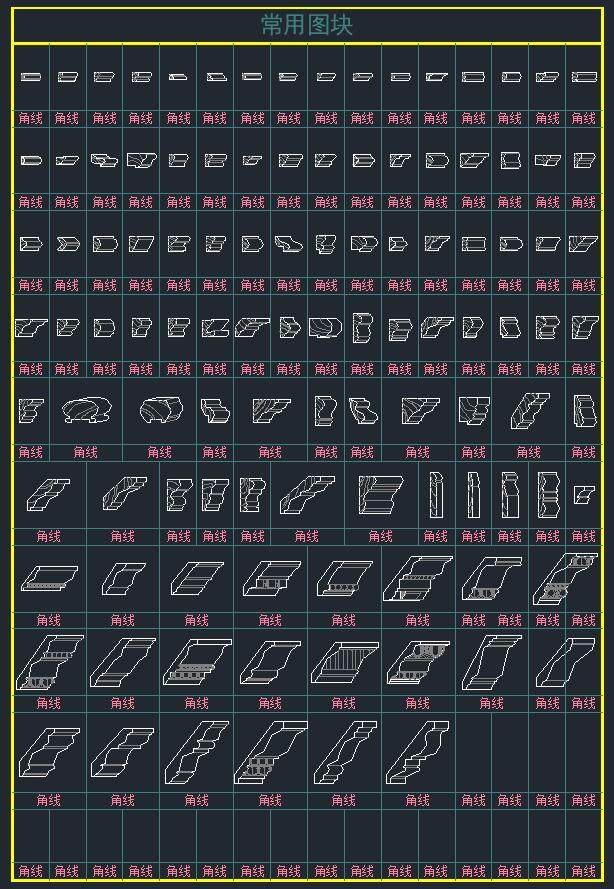This screenshot has height=889, width=614.
Task: Click the 角线 label in the bottom-right cell
Action: [x=584, y=871]
